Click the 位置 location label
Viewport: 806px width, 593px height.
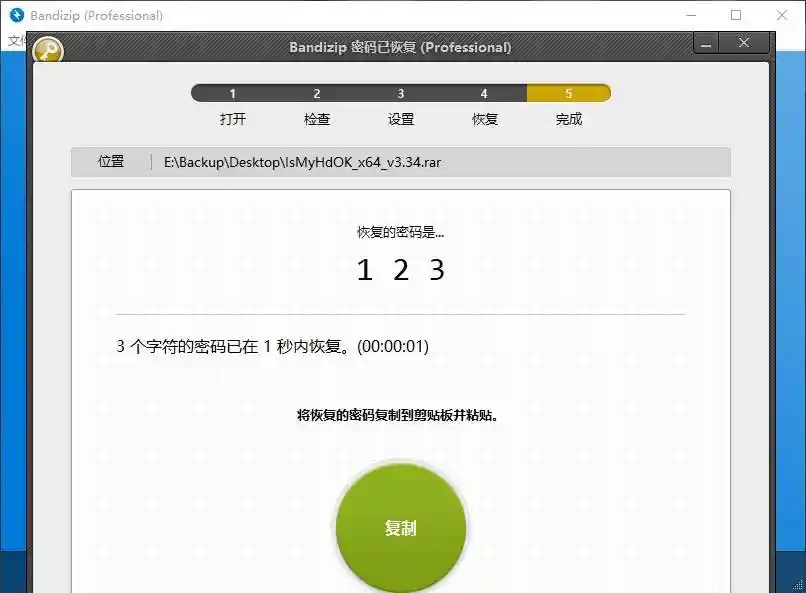pyautogui.click(x=111, y=161)
